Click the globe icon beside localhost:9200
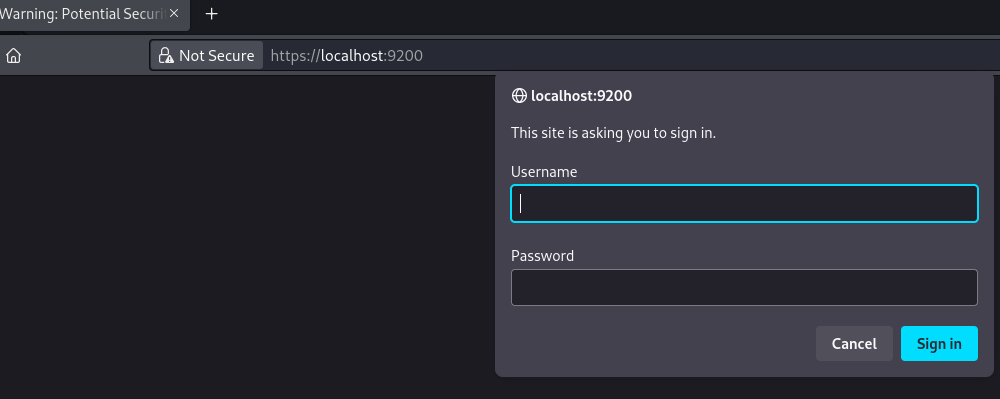 pyautogui.click(x=519, y=96)
